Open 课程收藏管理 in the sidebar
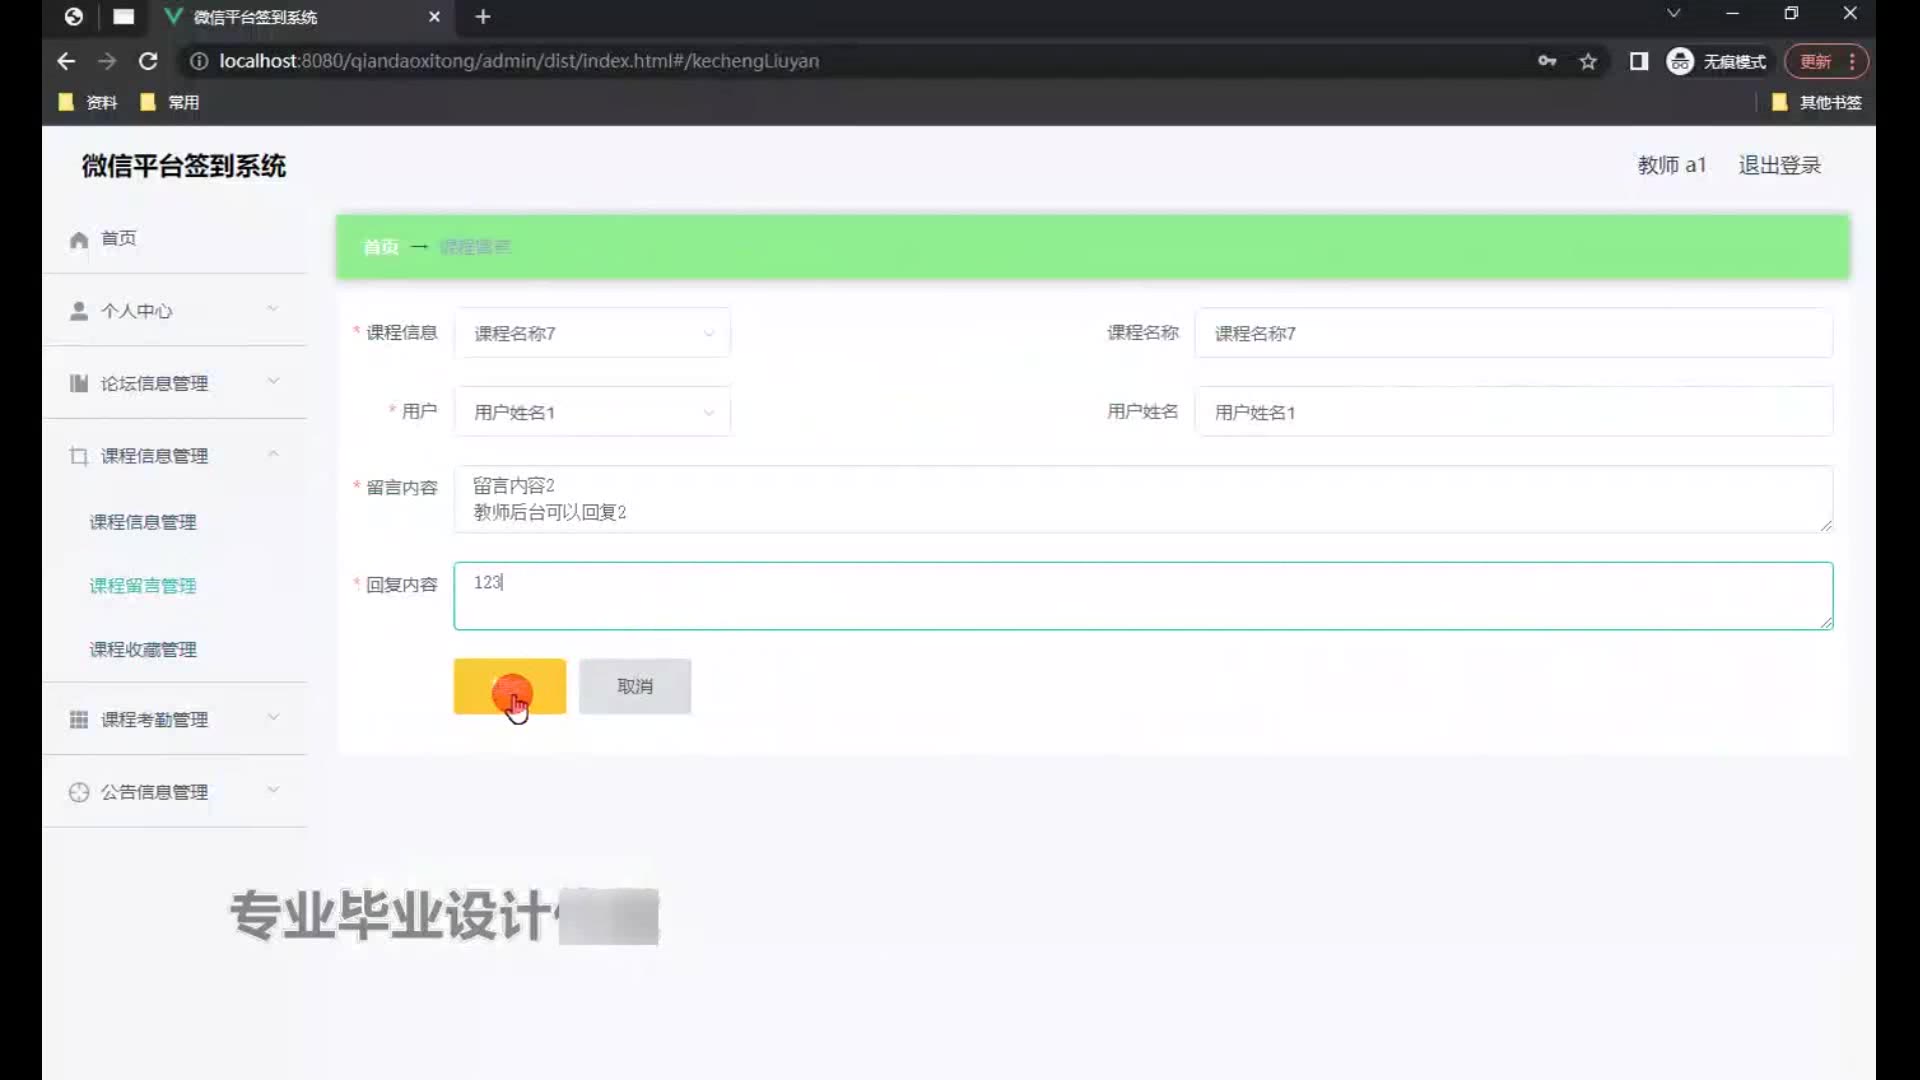Image resolution: width=1920 pixels, height=1080 pixels. coord(143,650)
